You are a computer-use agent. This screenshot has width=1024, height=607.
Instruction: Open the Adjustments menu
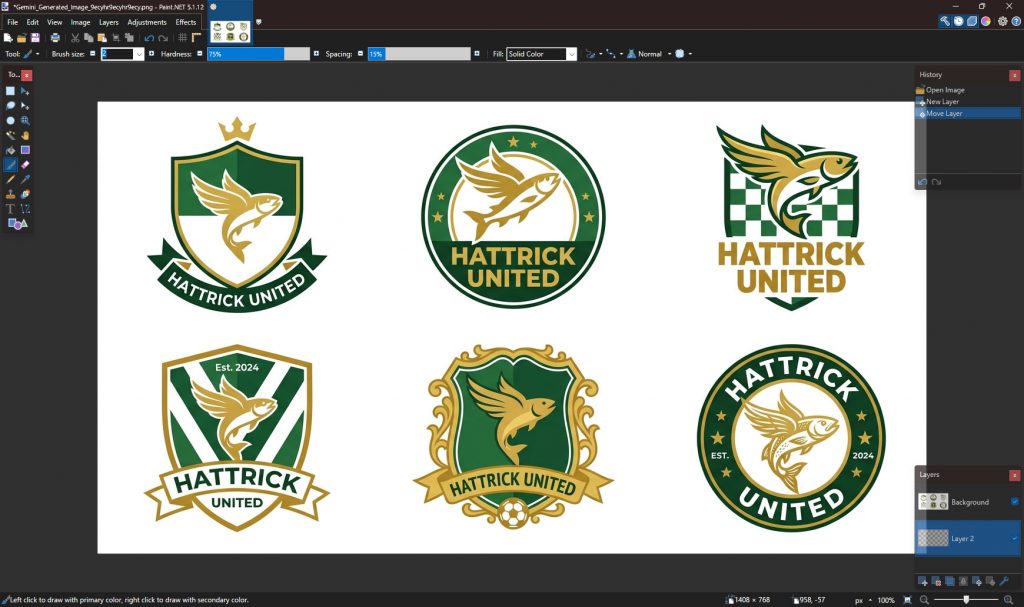[x=147, y=22]
